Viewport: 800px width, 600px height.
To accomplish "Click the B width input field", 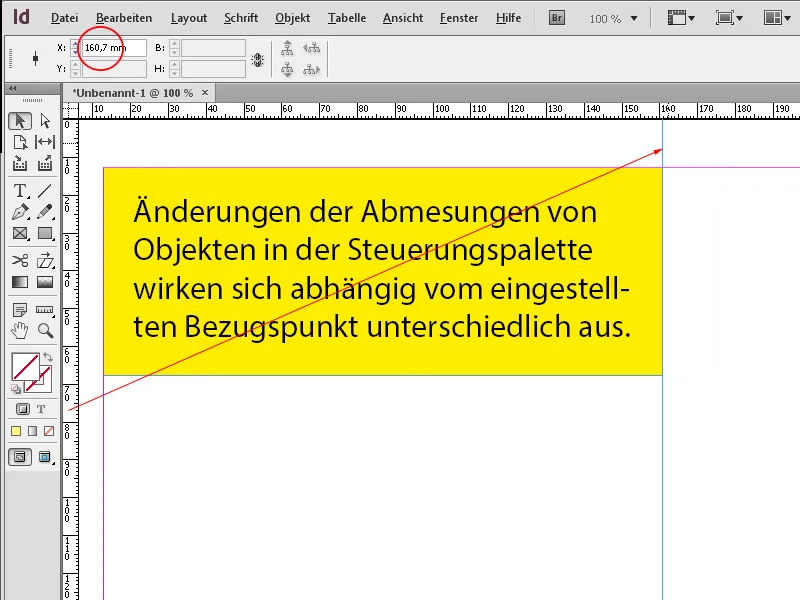I will [x=213, y=48].
